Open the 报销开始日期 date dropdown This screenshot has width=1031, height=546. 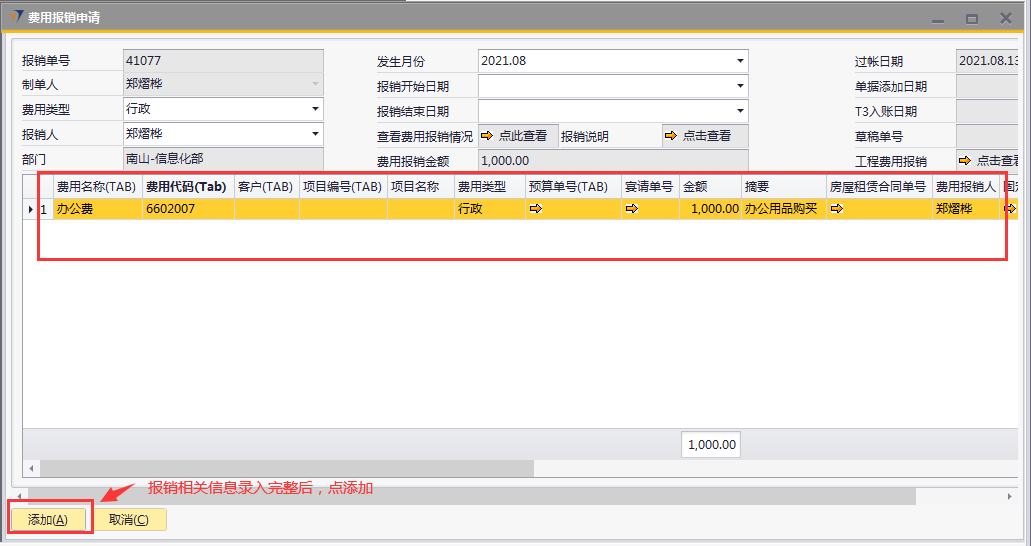pos(740,86)
